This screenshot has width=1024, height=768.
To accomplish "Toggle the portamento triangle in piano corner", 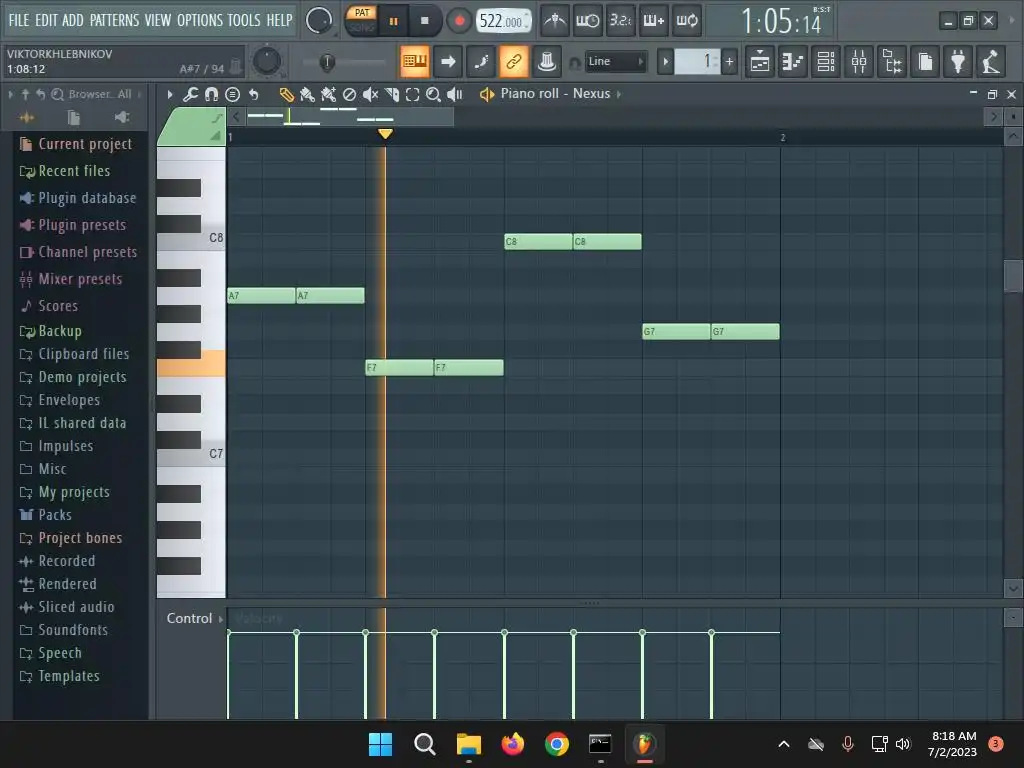I will point(216,136).
